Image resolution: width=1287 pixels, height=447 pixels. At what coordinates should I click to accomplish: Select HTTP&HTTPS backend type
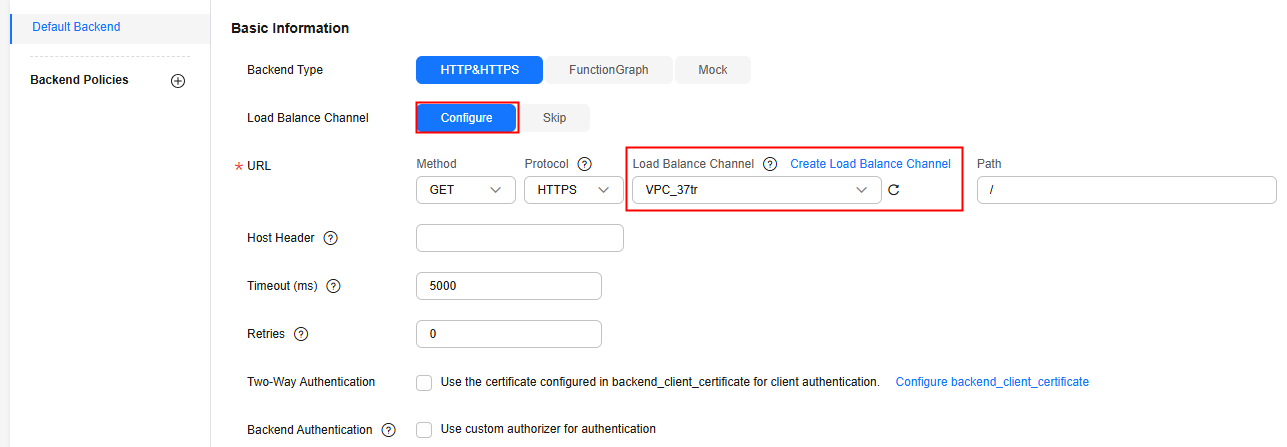click(480, 70)
